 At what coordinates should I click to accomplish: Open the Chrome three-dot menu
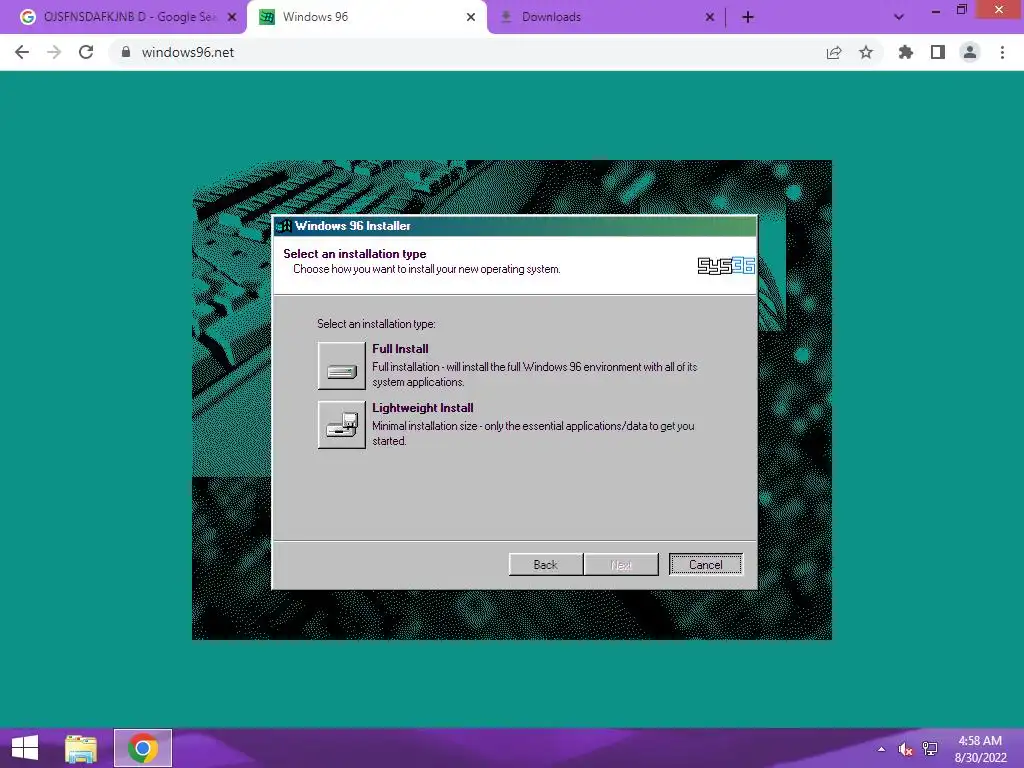click(x=1002, y=52)
